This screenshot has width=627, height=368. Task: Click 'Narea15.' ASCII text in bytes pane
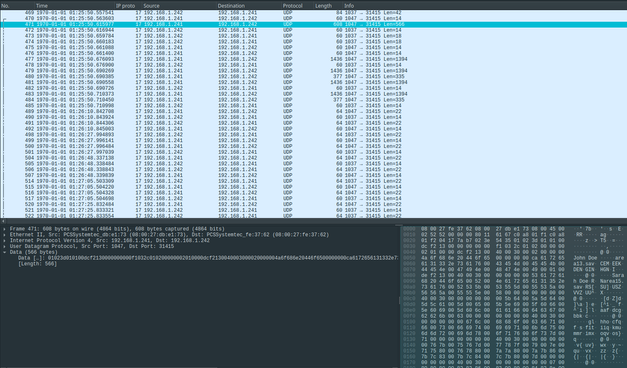(611, 281)
